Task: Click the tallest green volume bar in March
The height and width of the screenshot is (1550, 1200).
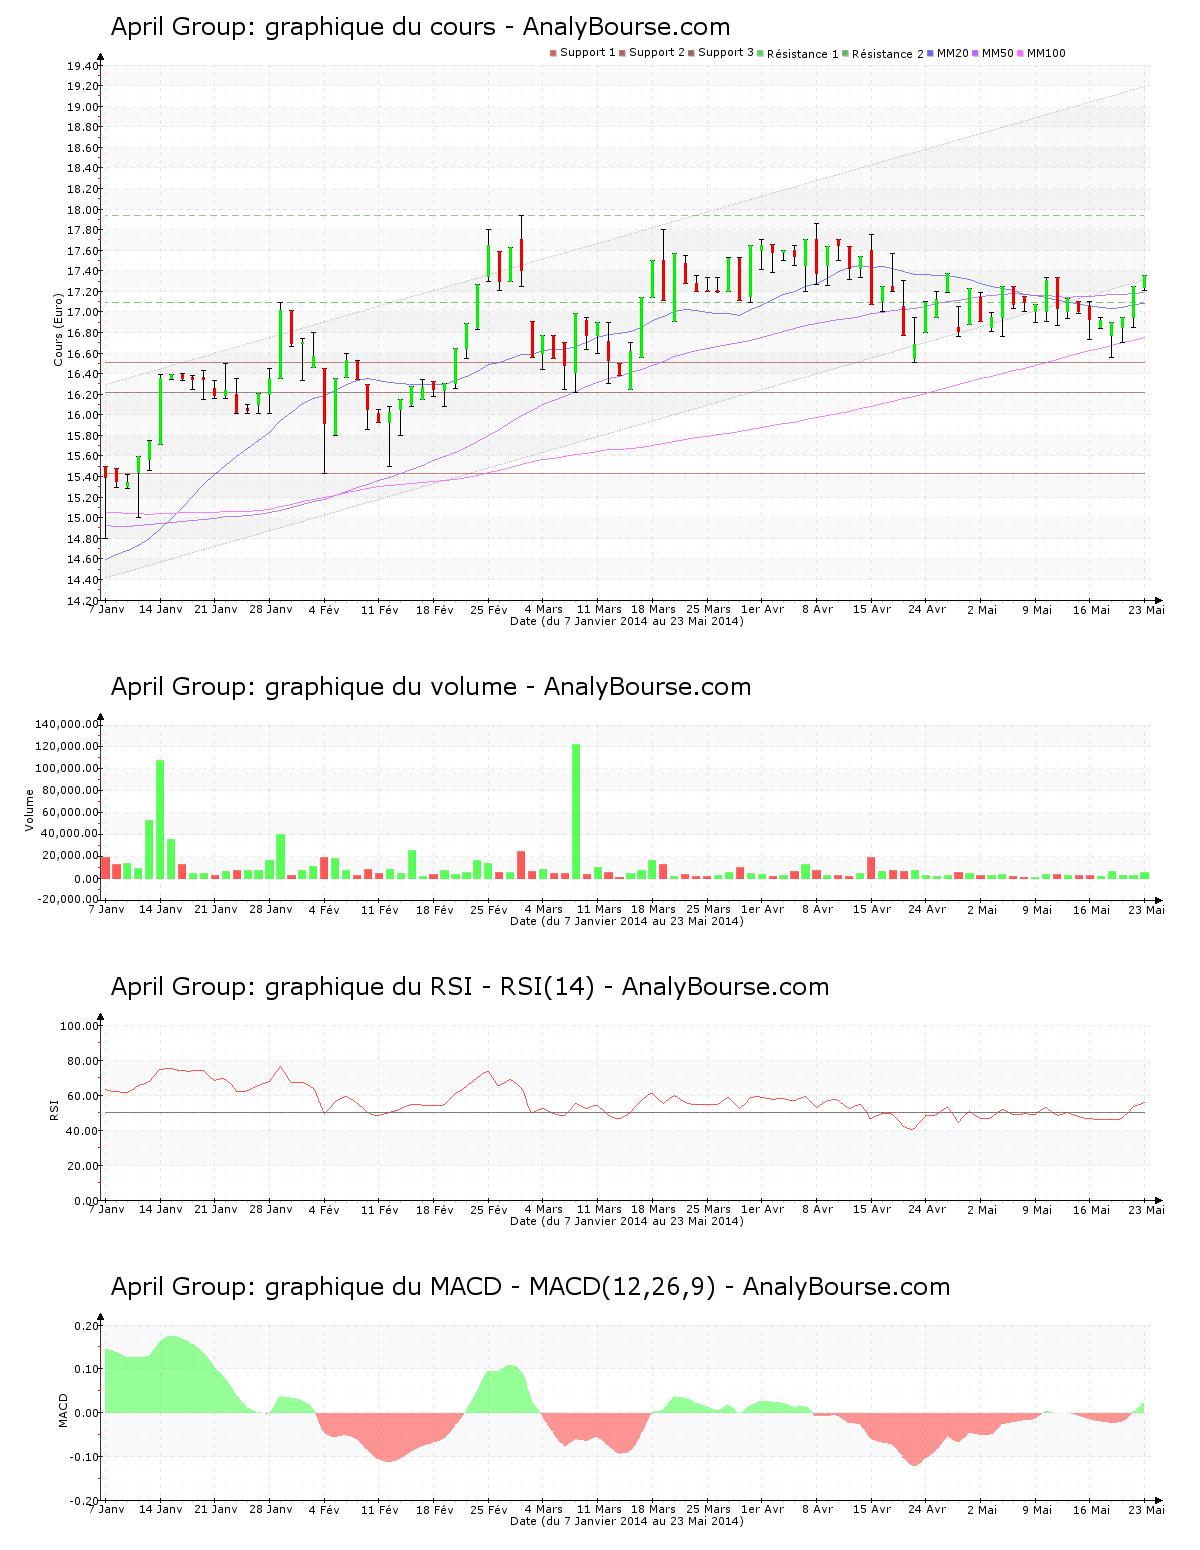Action: click(576, 811)
